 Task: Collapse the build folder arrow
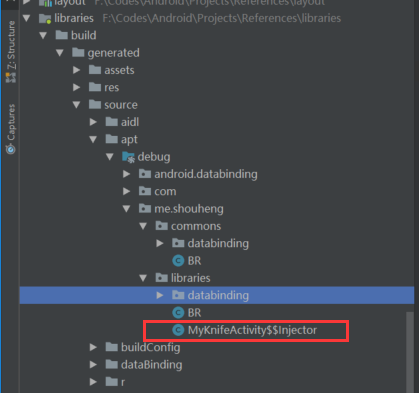(x=43, y=35)
